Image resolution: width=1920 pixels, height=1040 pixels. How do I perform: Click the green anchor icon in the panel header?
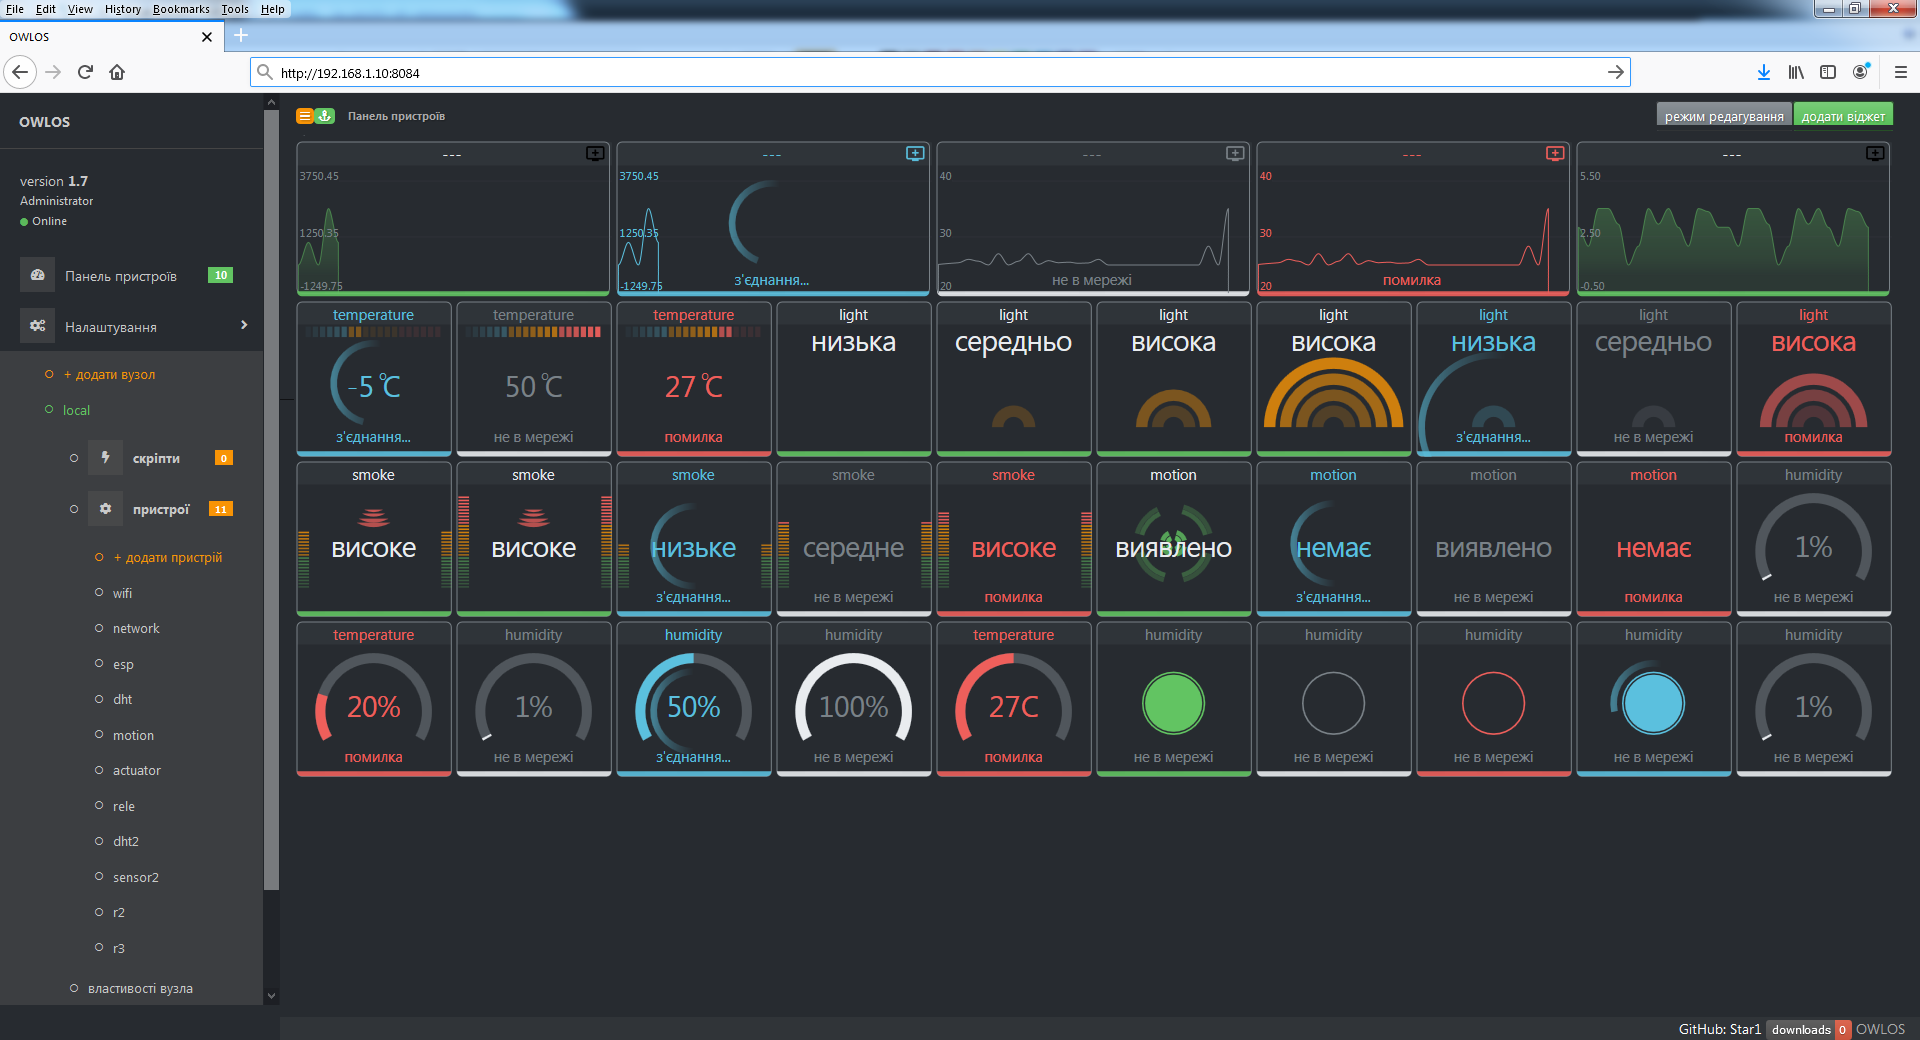[325, 116]
